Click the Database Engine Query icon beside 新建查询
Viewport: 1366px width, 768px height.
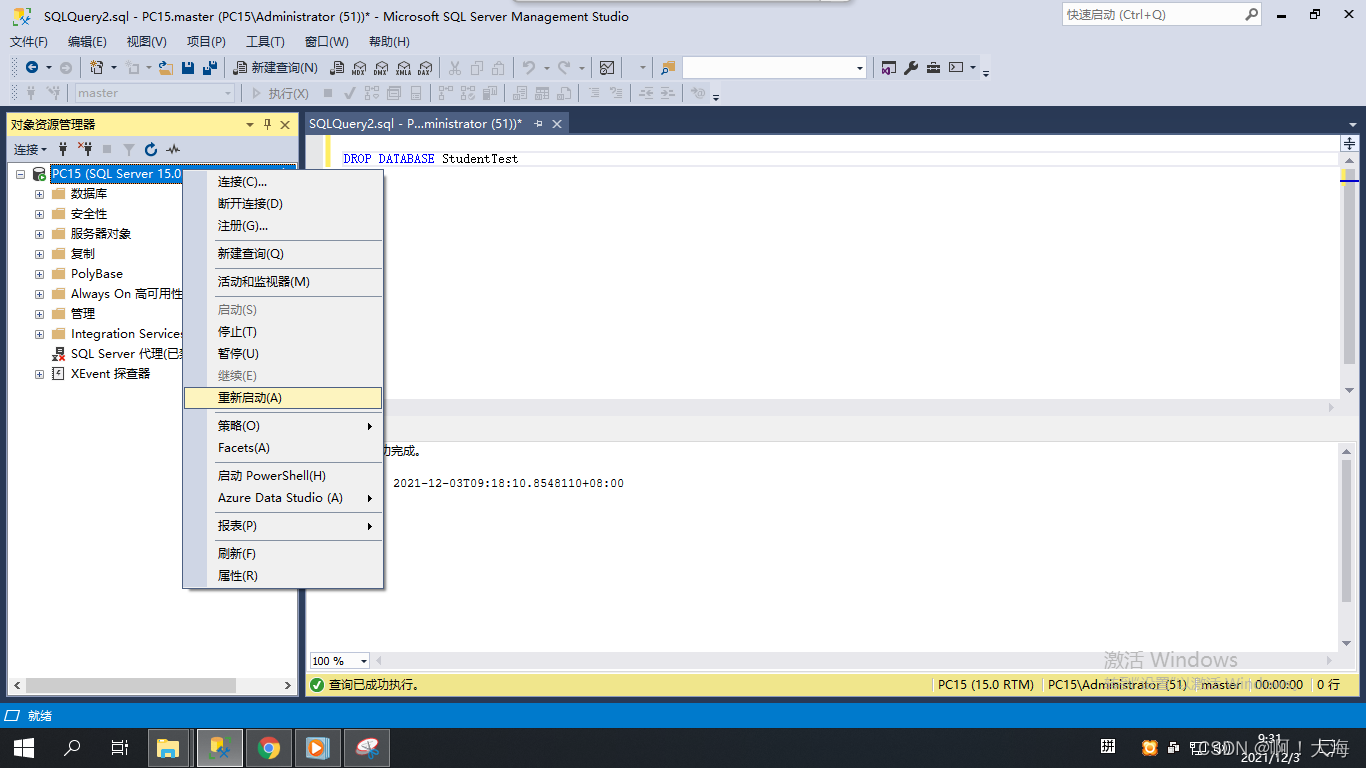pos(337,68)
